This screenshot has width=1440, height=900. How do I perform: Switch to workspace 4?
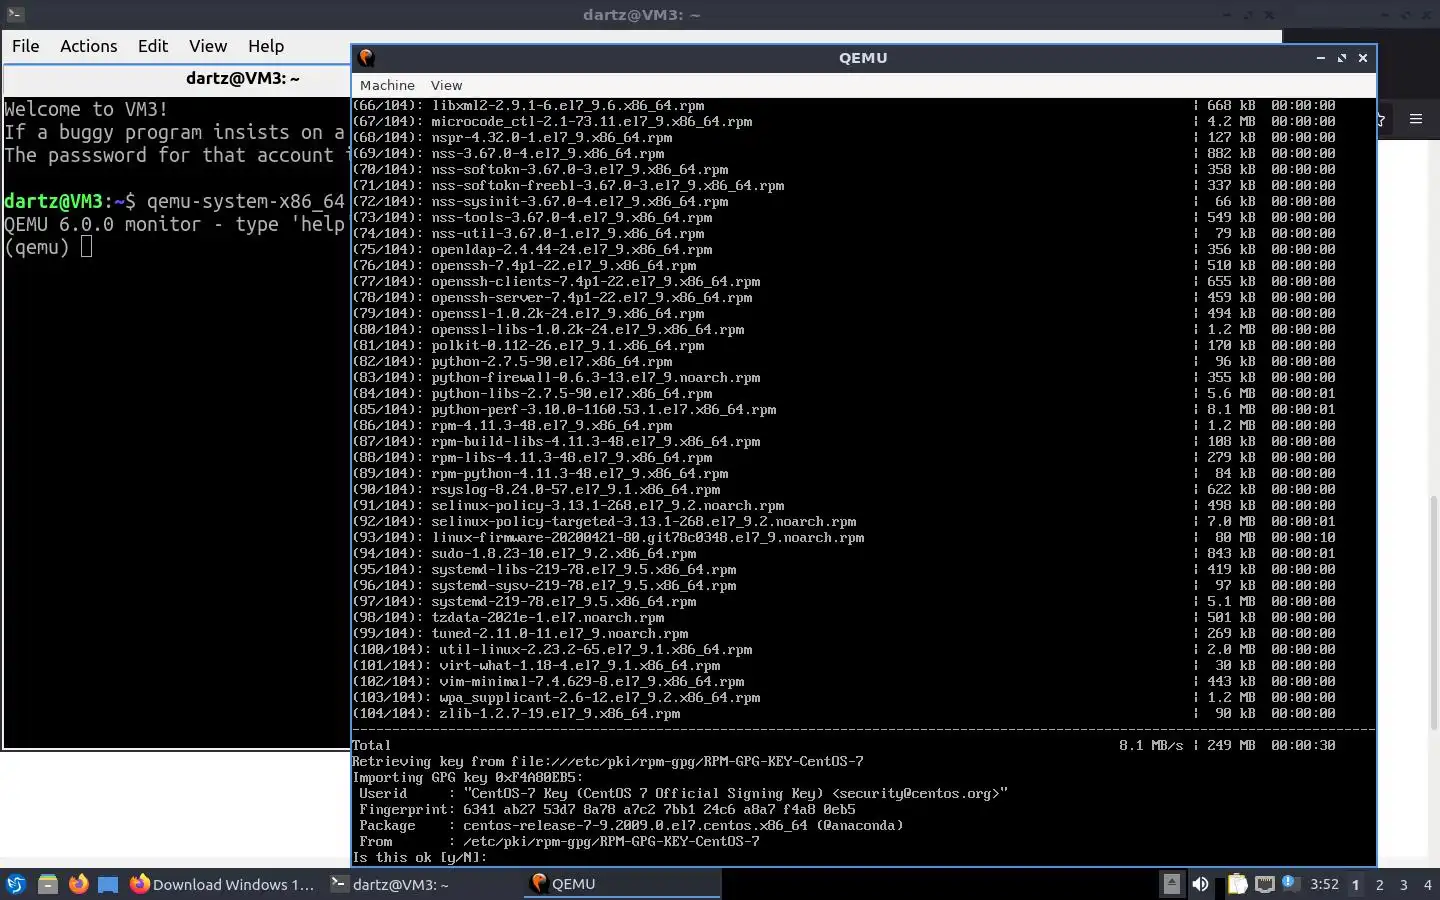[x=1428, y=884]
